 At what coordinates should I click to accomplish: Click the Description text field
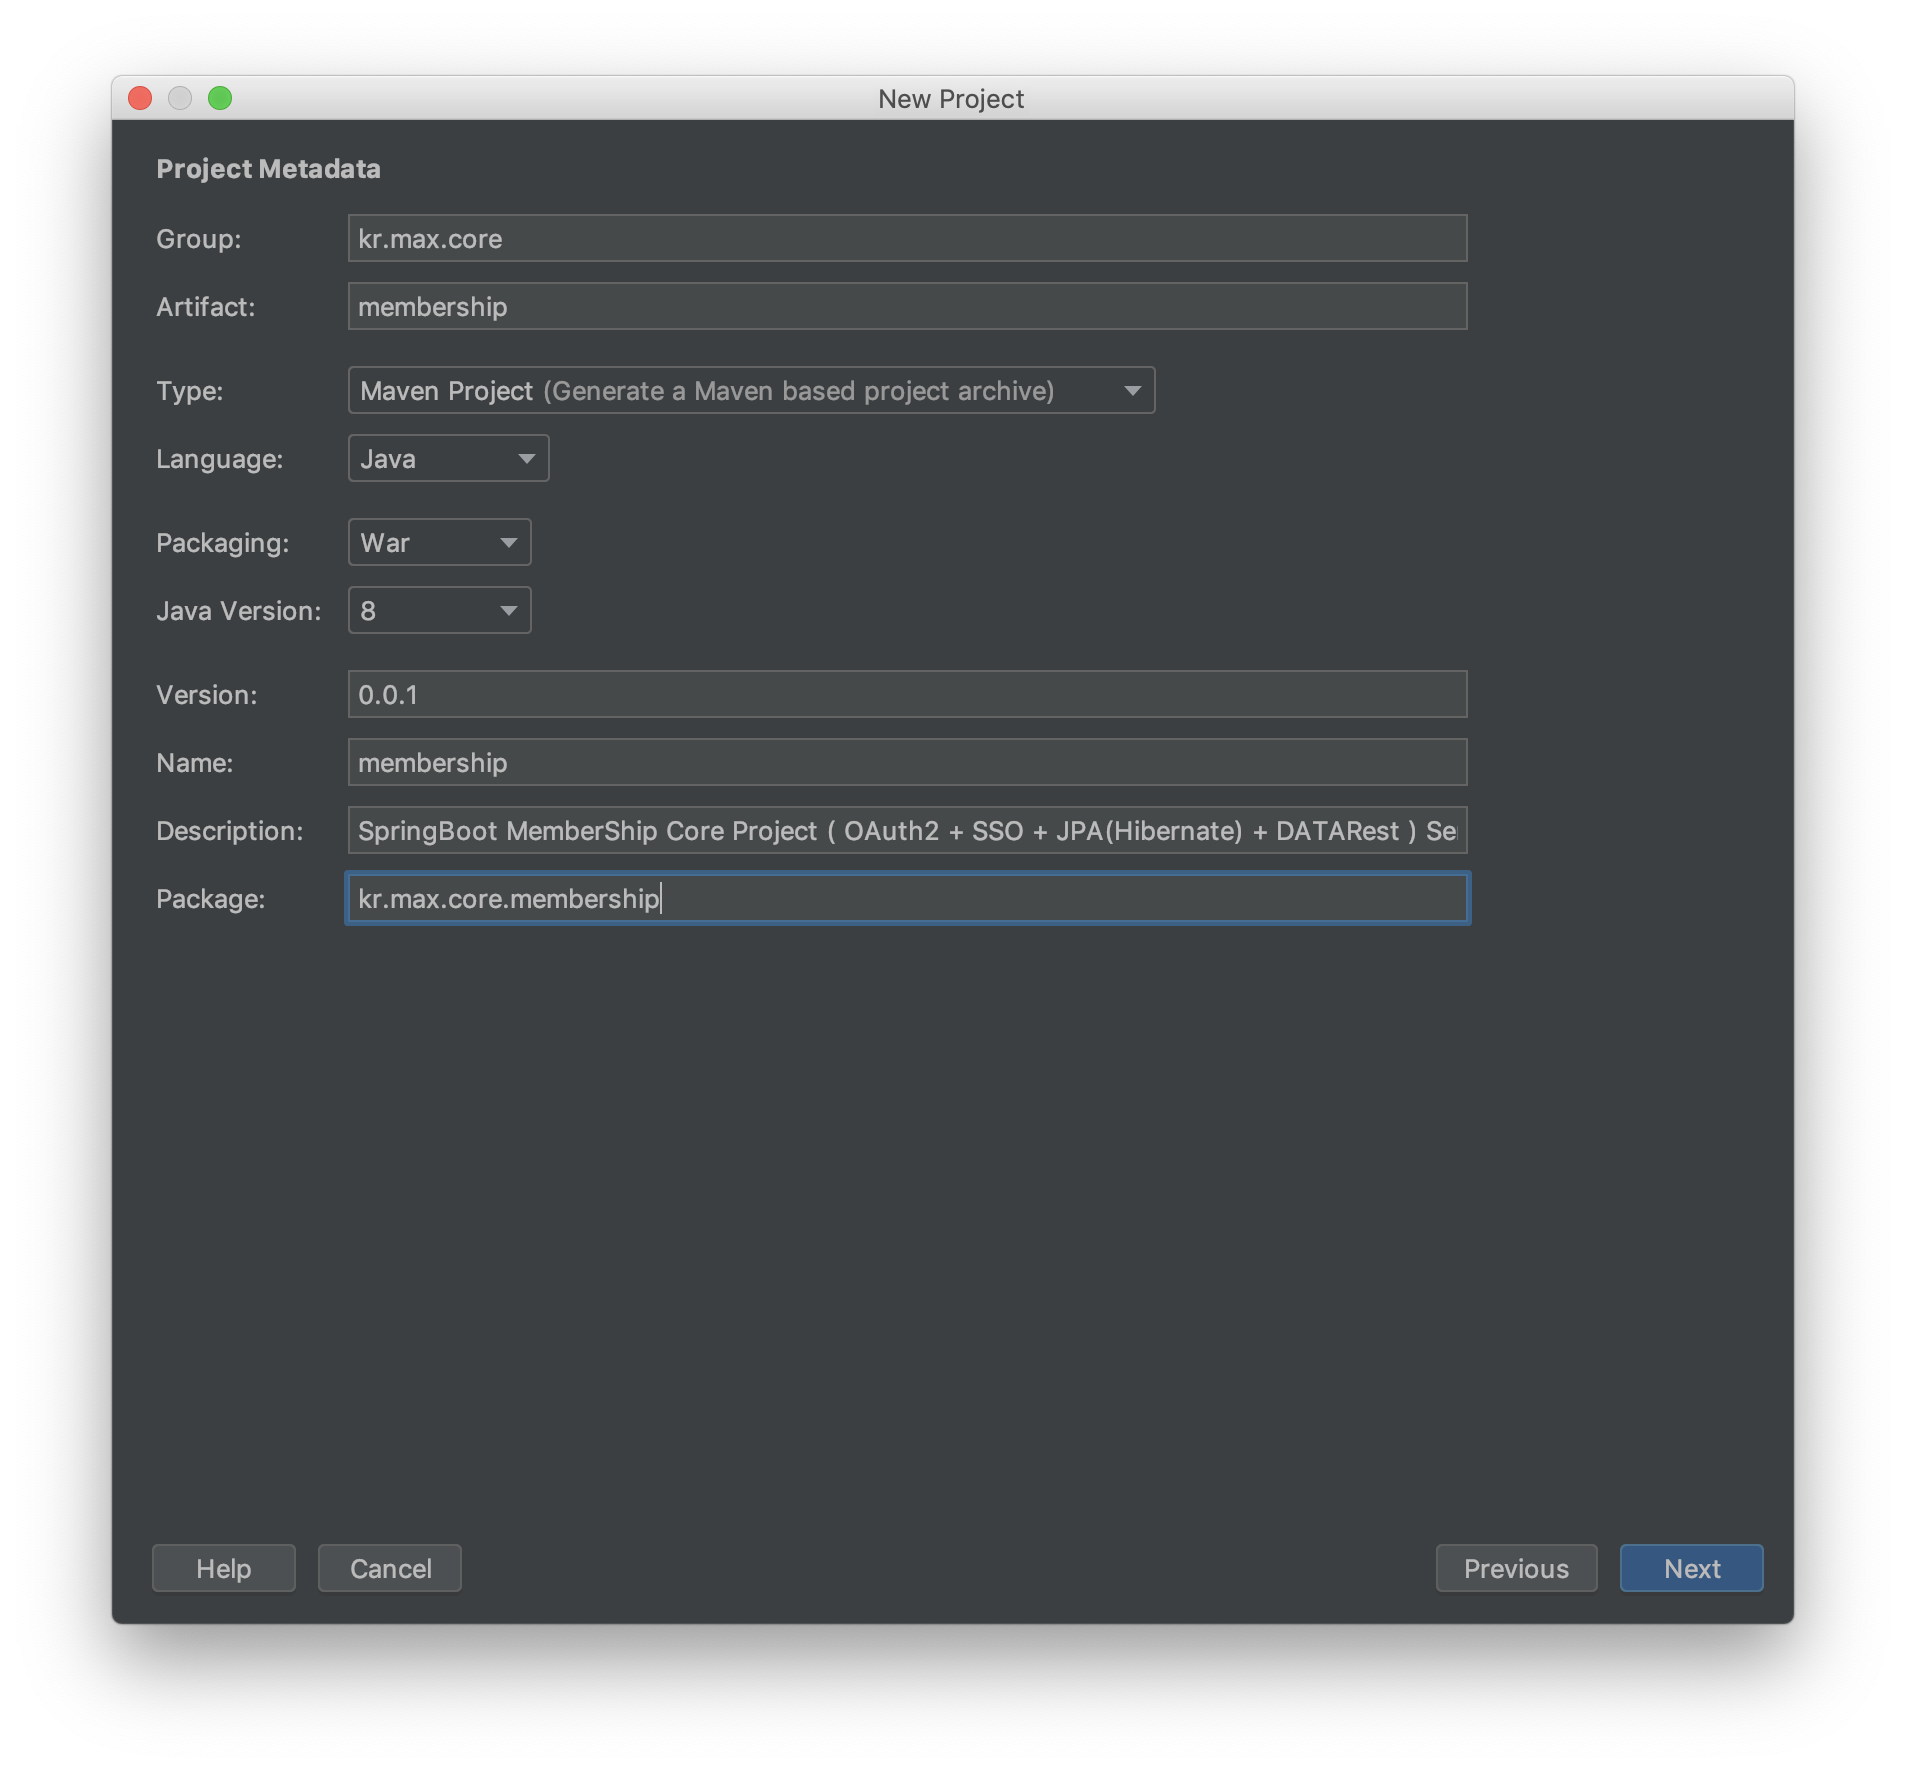[x=907, y=830]
